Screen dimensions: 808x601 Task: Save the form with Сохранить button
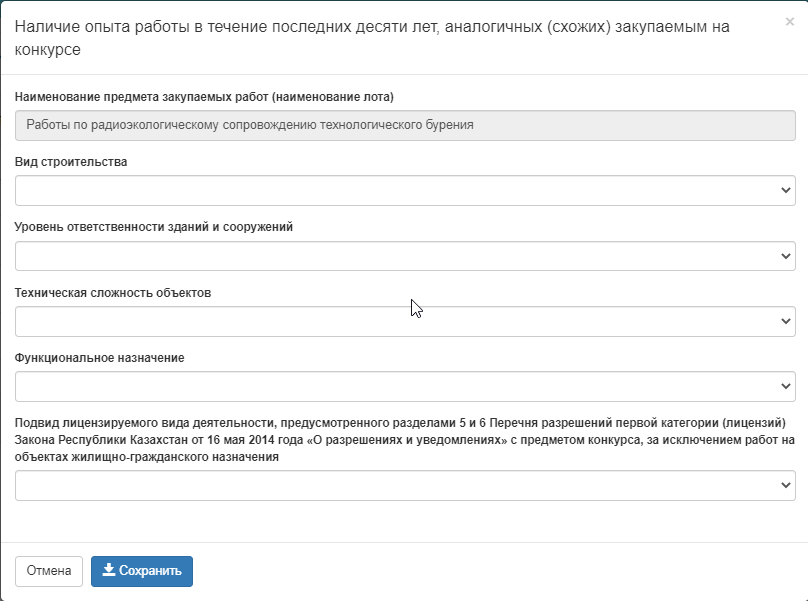tap(142, 571)
